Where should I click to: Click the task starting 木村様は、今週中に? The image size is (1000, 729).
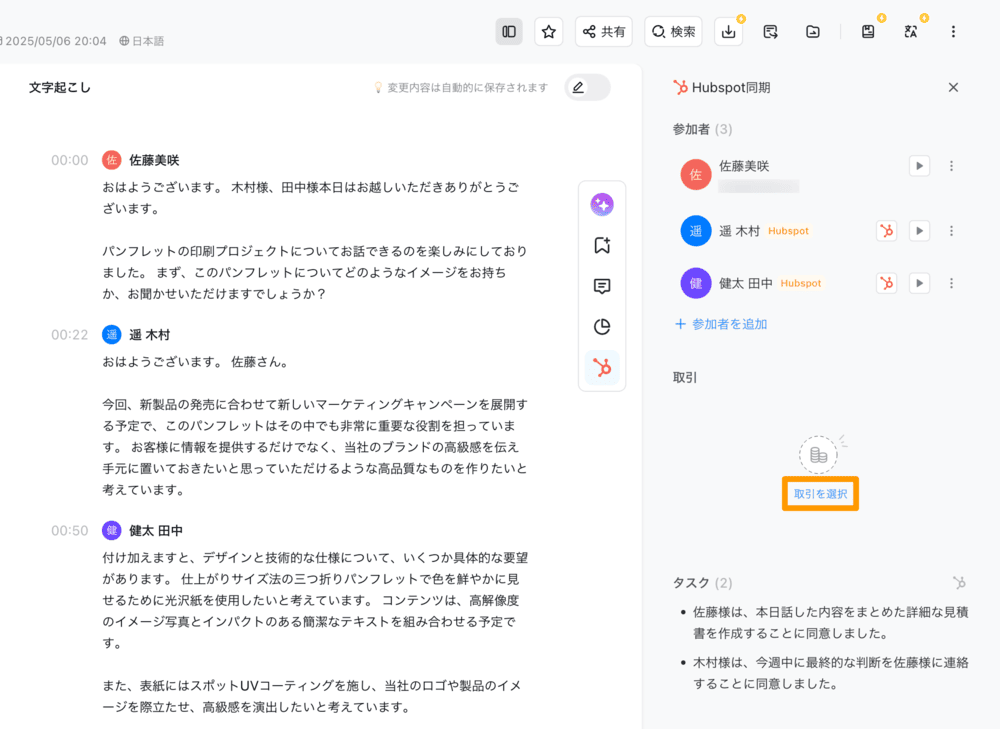(830, 673)
